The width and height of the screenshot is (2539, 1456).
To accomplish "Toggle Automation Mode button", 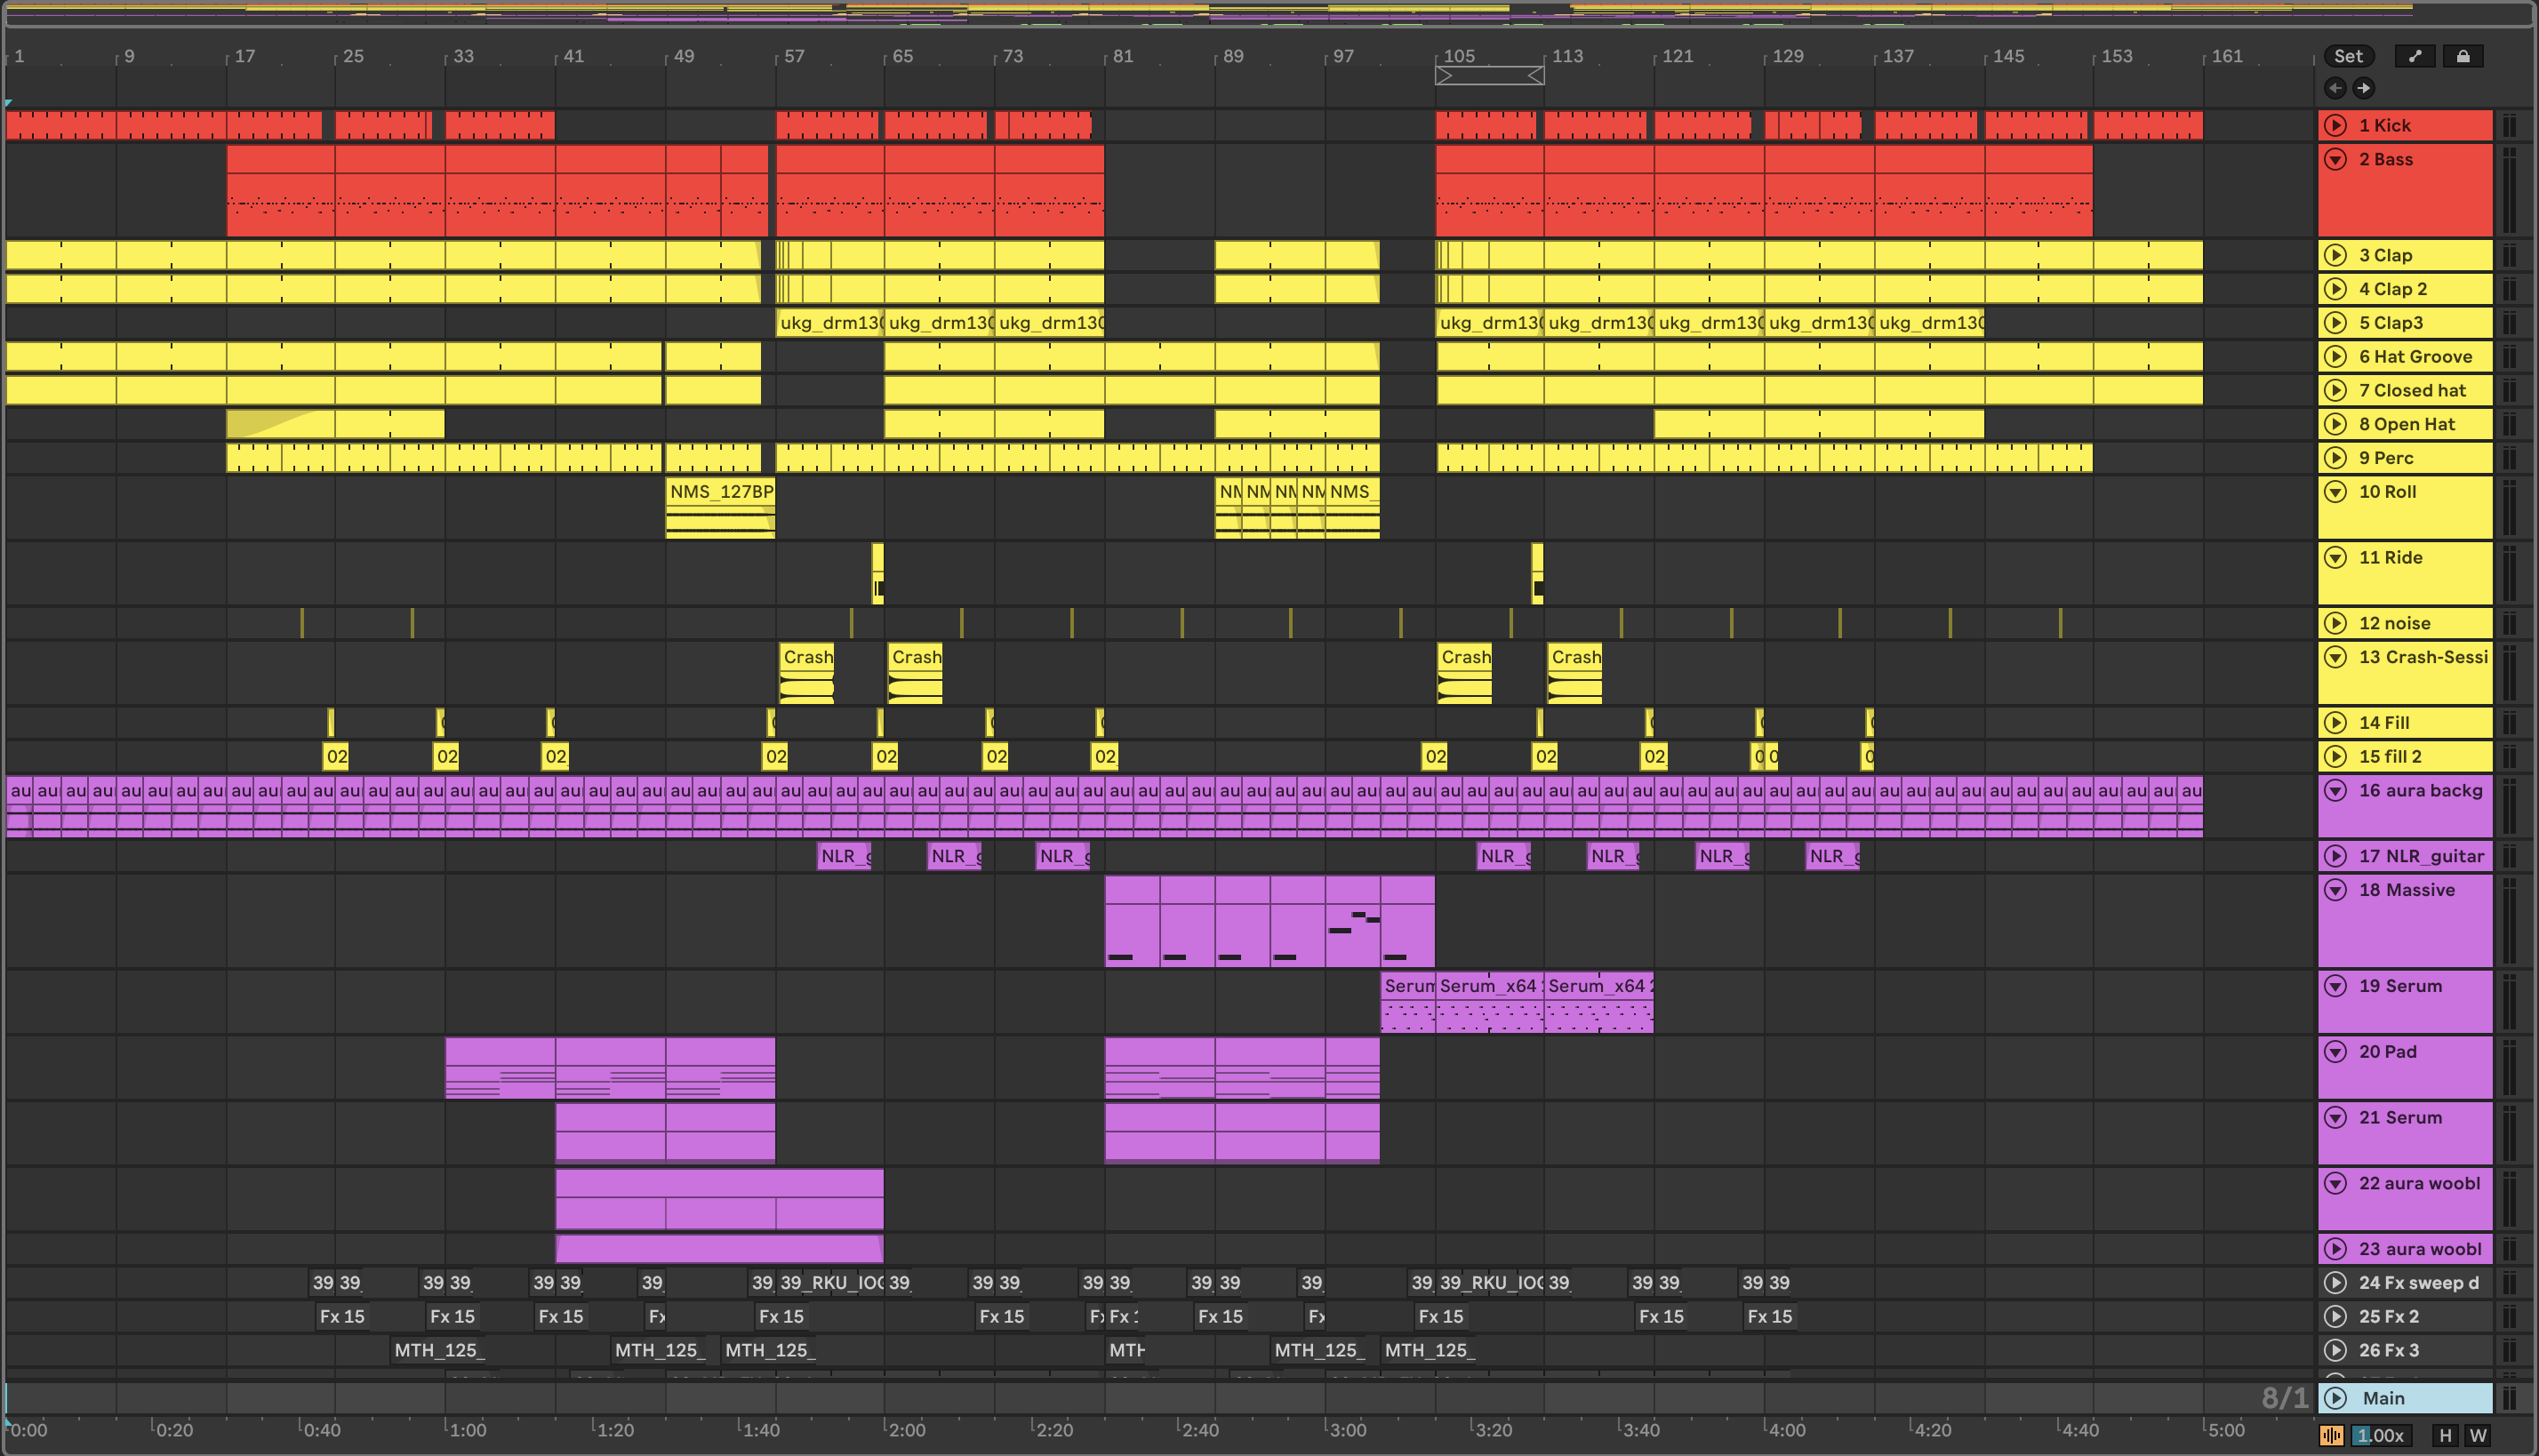I will 2415,56.
